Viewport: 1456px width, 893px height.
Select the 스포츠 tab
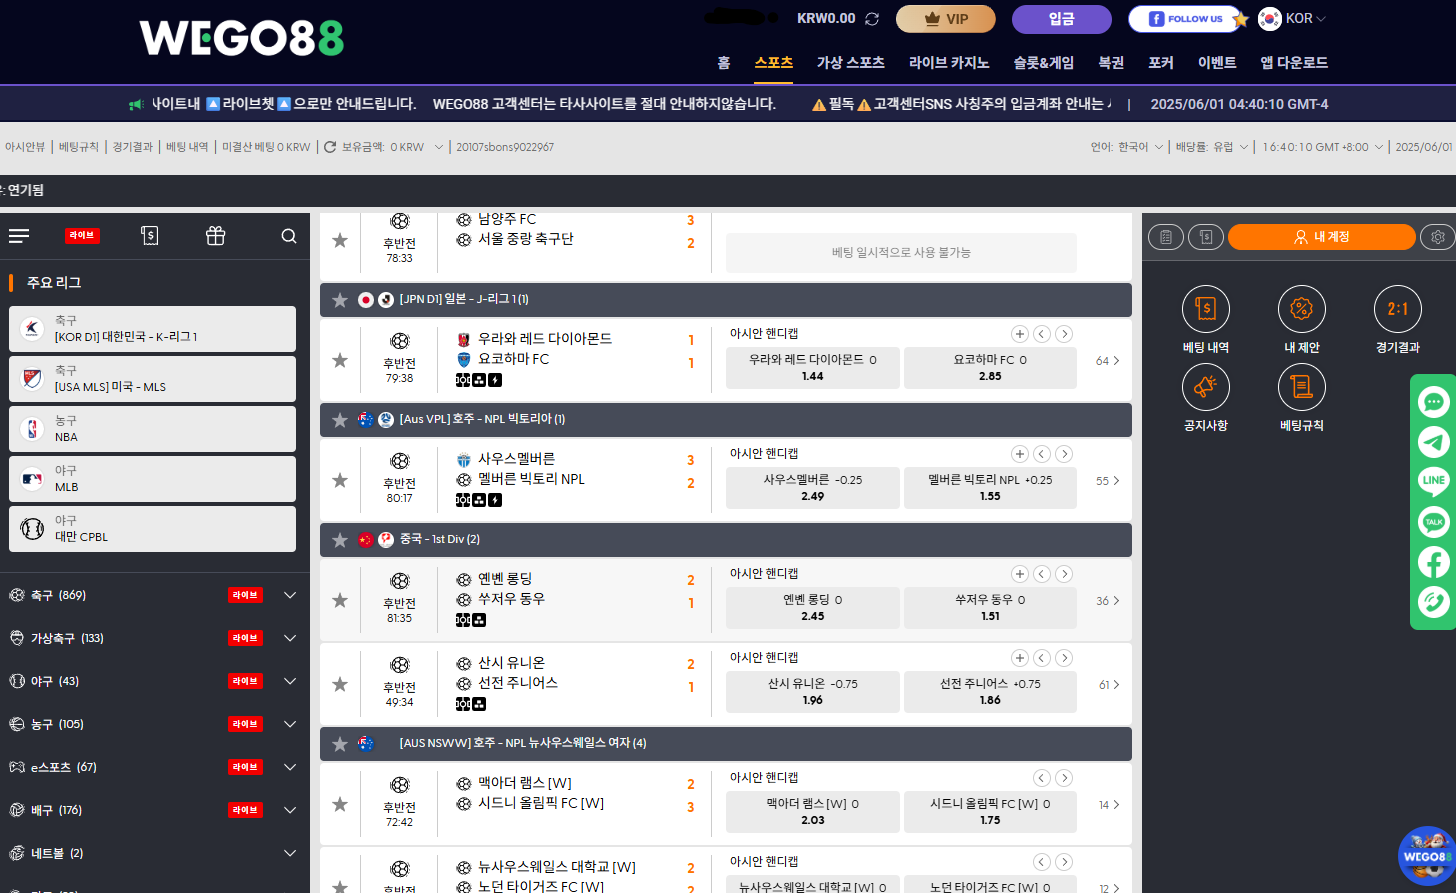(x=773, y=62)
